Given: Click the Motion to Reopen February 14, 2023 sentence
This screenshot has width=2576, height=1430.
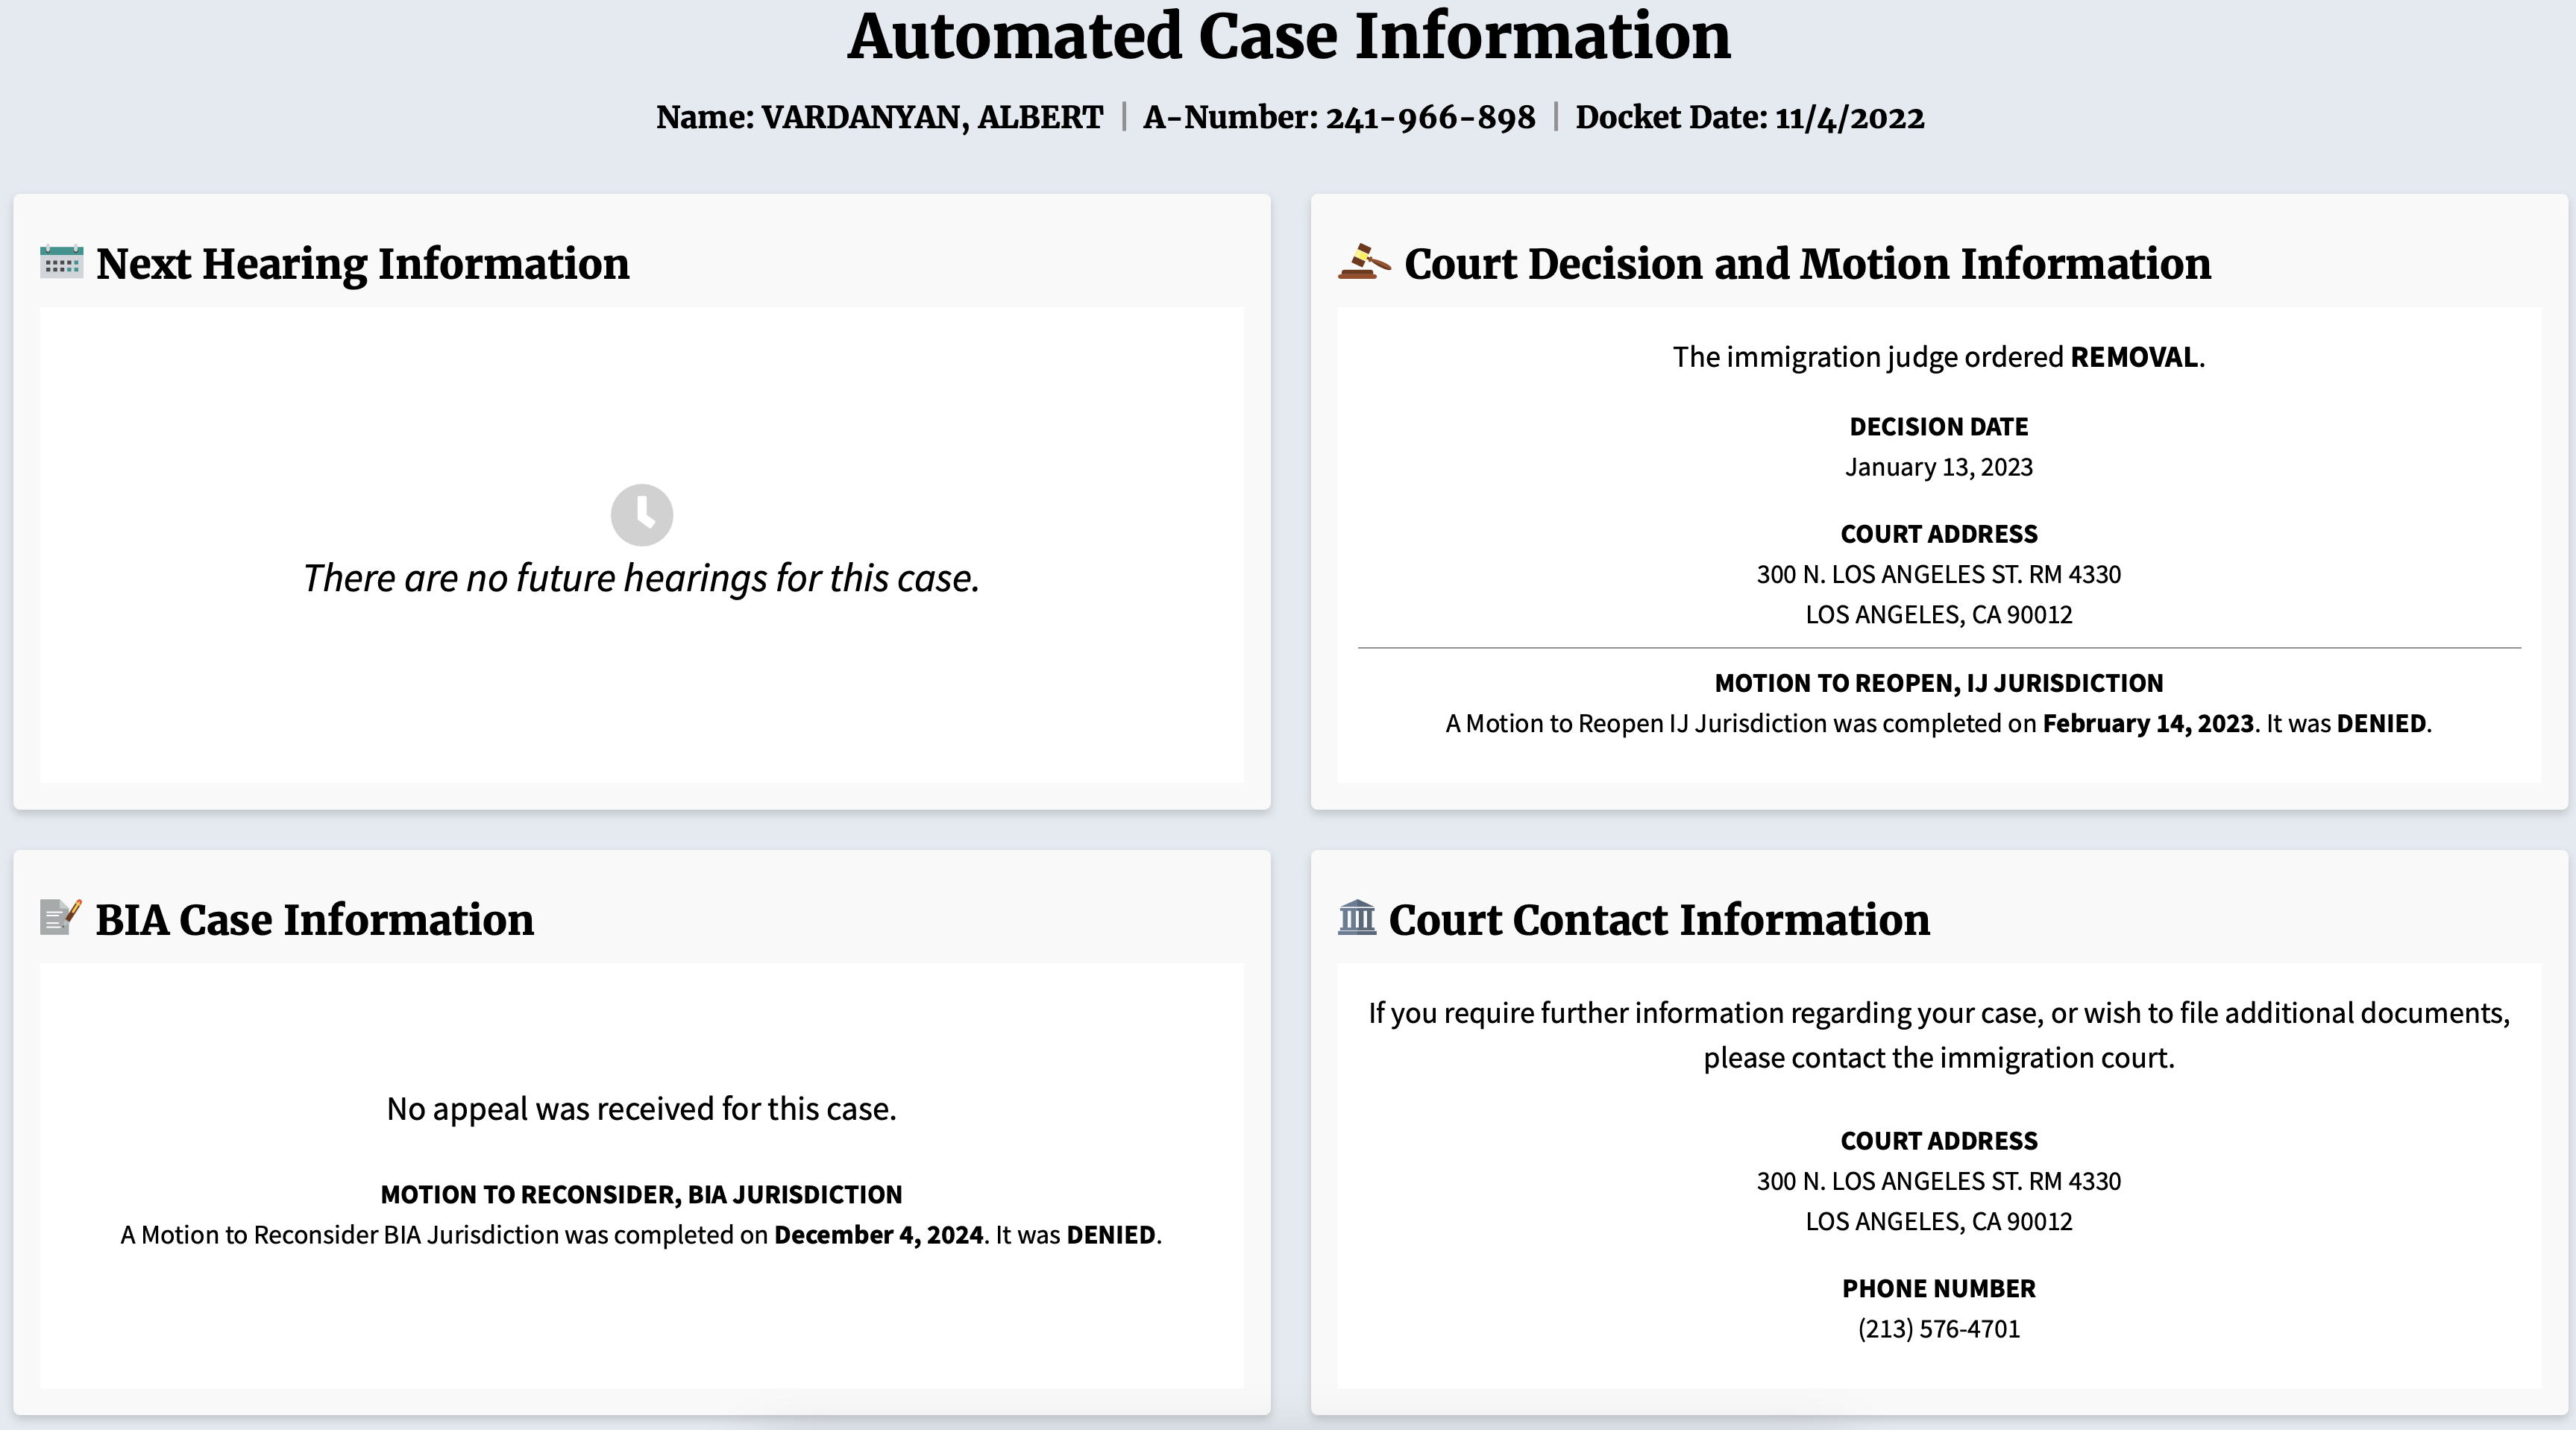Looking at the screenshot, I should click(x=1938, y=723).
